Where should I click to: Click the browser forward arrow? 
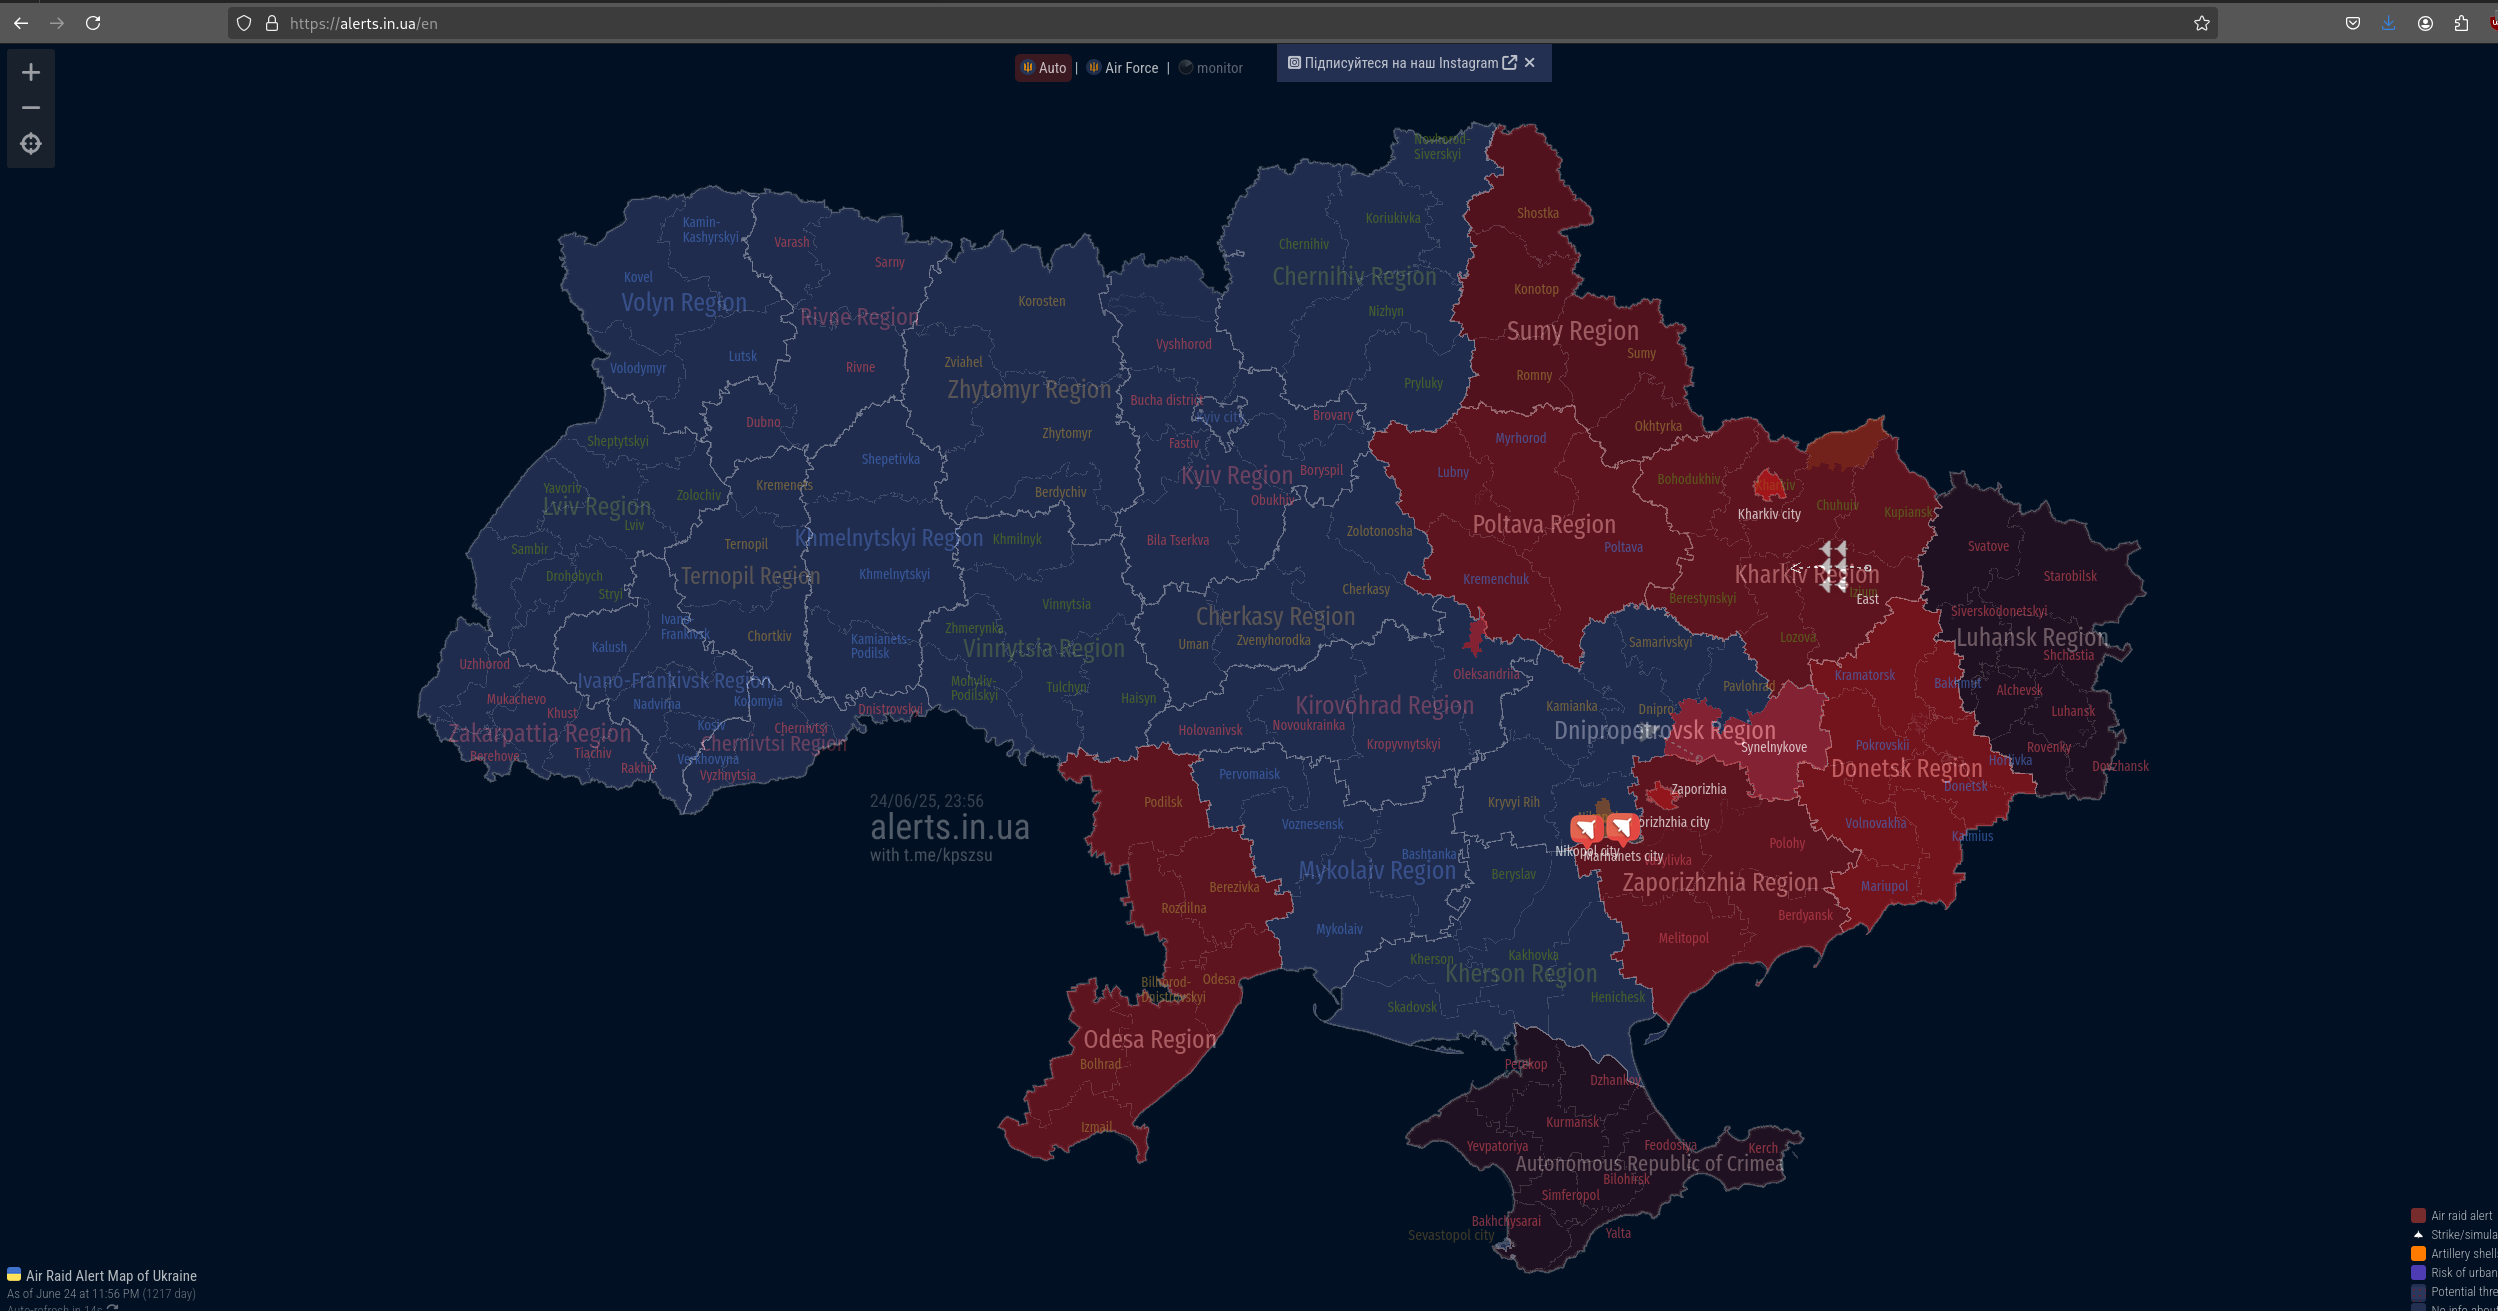57,23
